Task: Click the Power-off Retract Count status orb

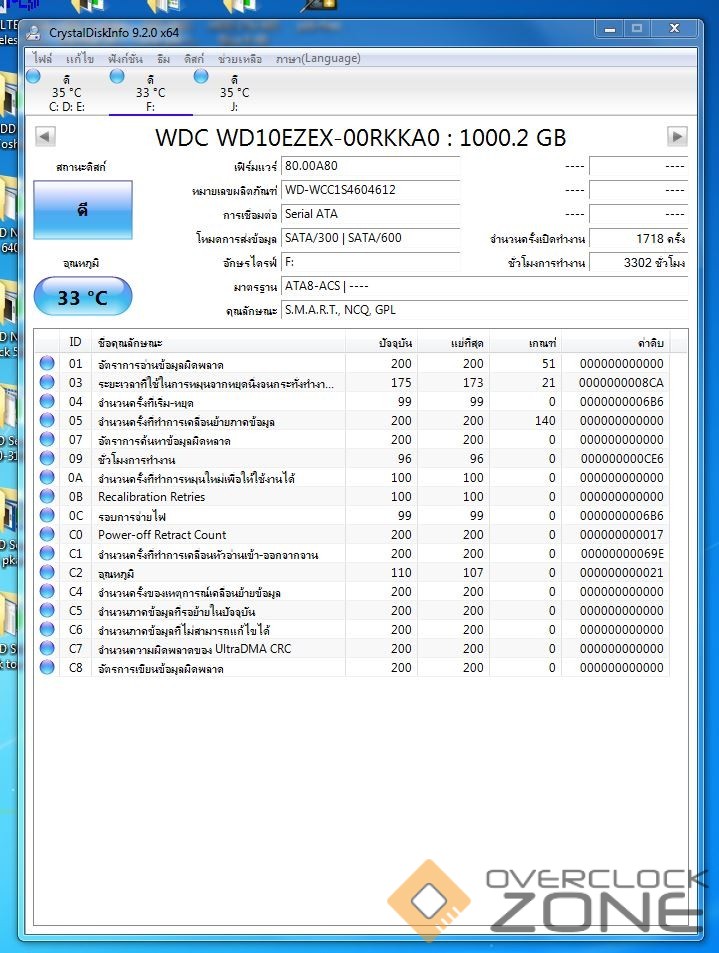Action: coord(47,535)
